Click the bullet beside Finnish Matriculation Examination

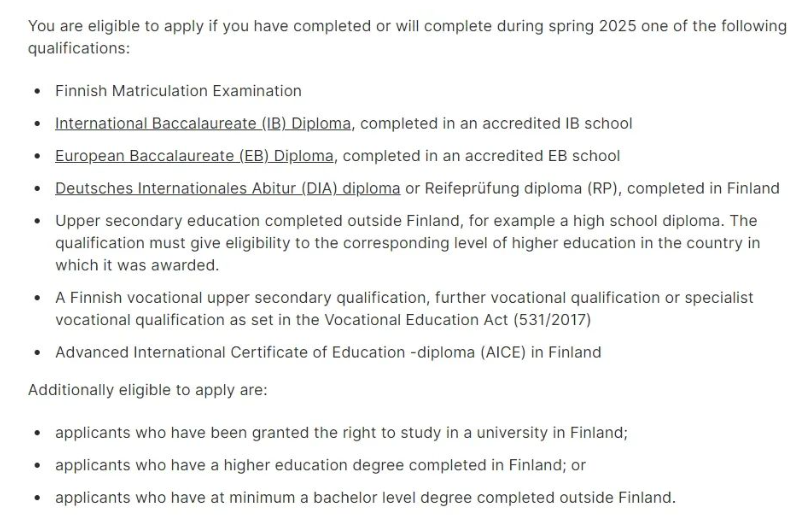[37, 91]
